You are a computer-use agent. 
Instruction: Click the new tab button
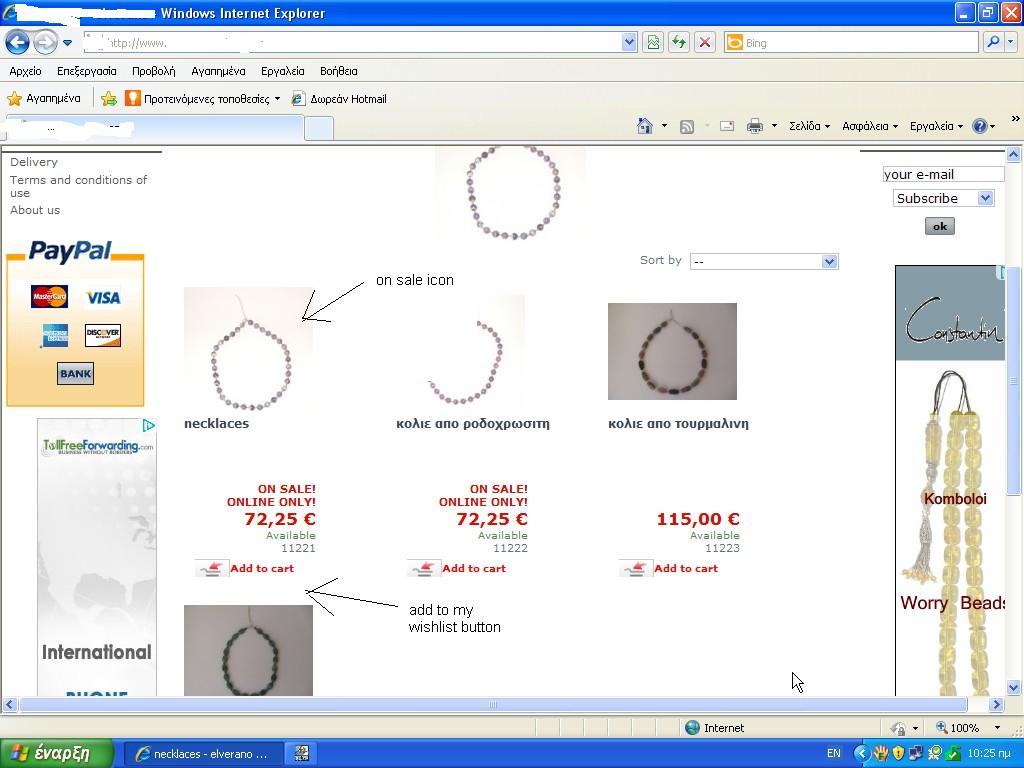pos(319,128)
